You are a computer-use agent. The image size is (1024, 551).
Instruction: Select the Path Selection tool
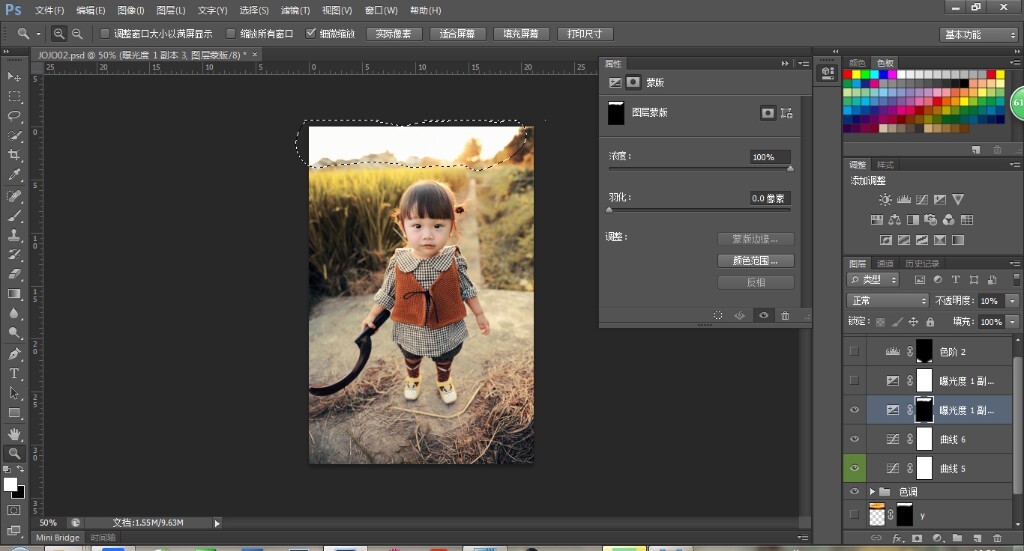(x=14, y=393)
